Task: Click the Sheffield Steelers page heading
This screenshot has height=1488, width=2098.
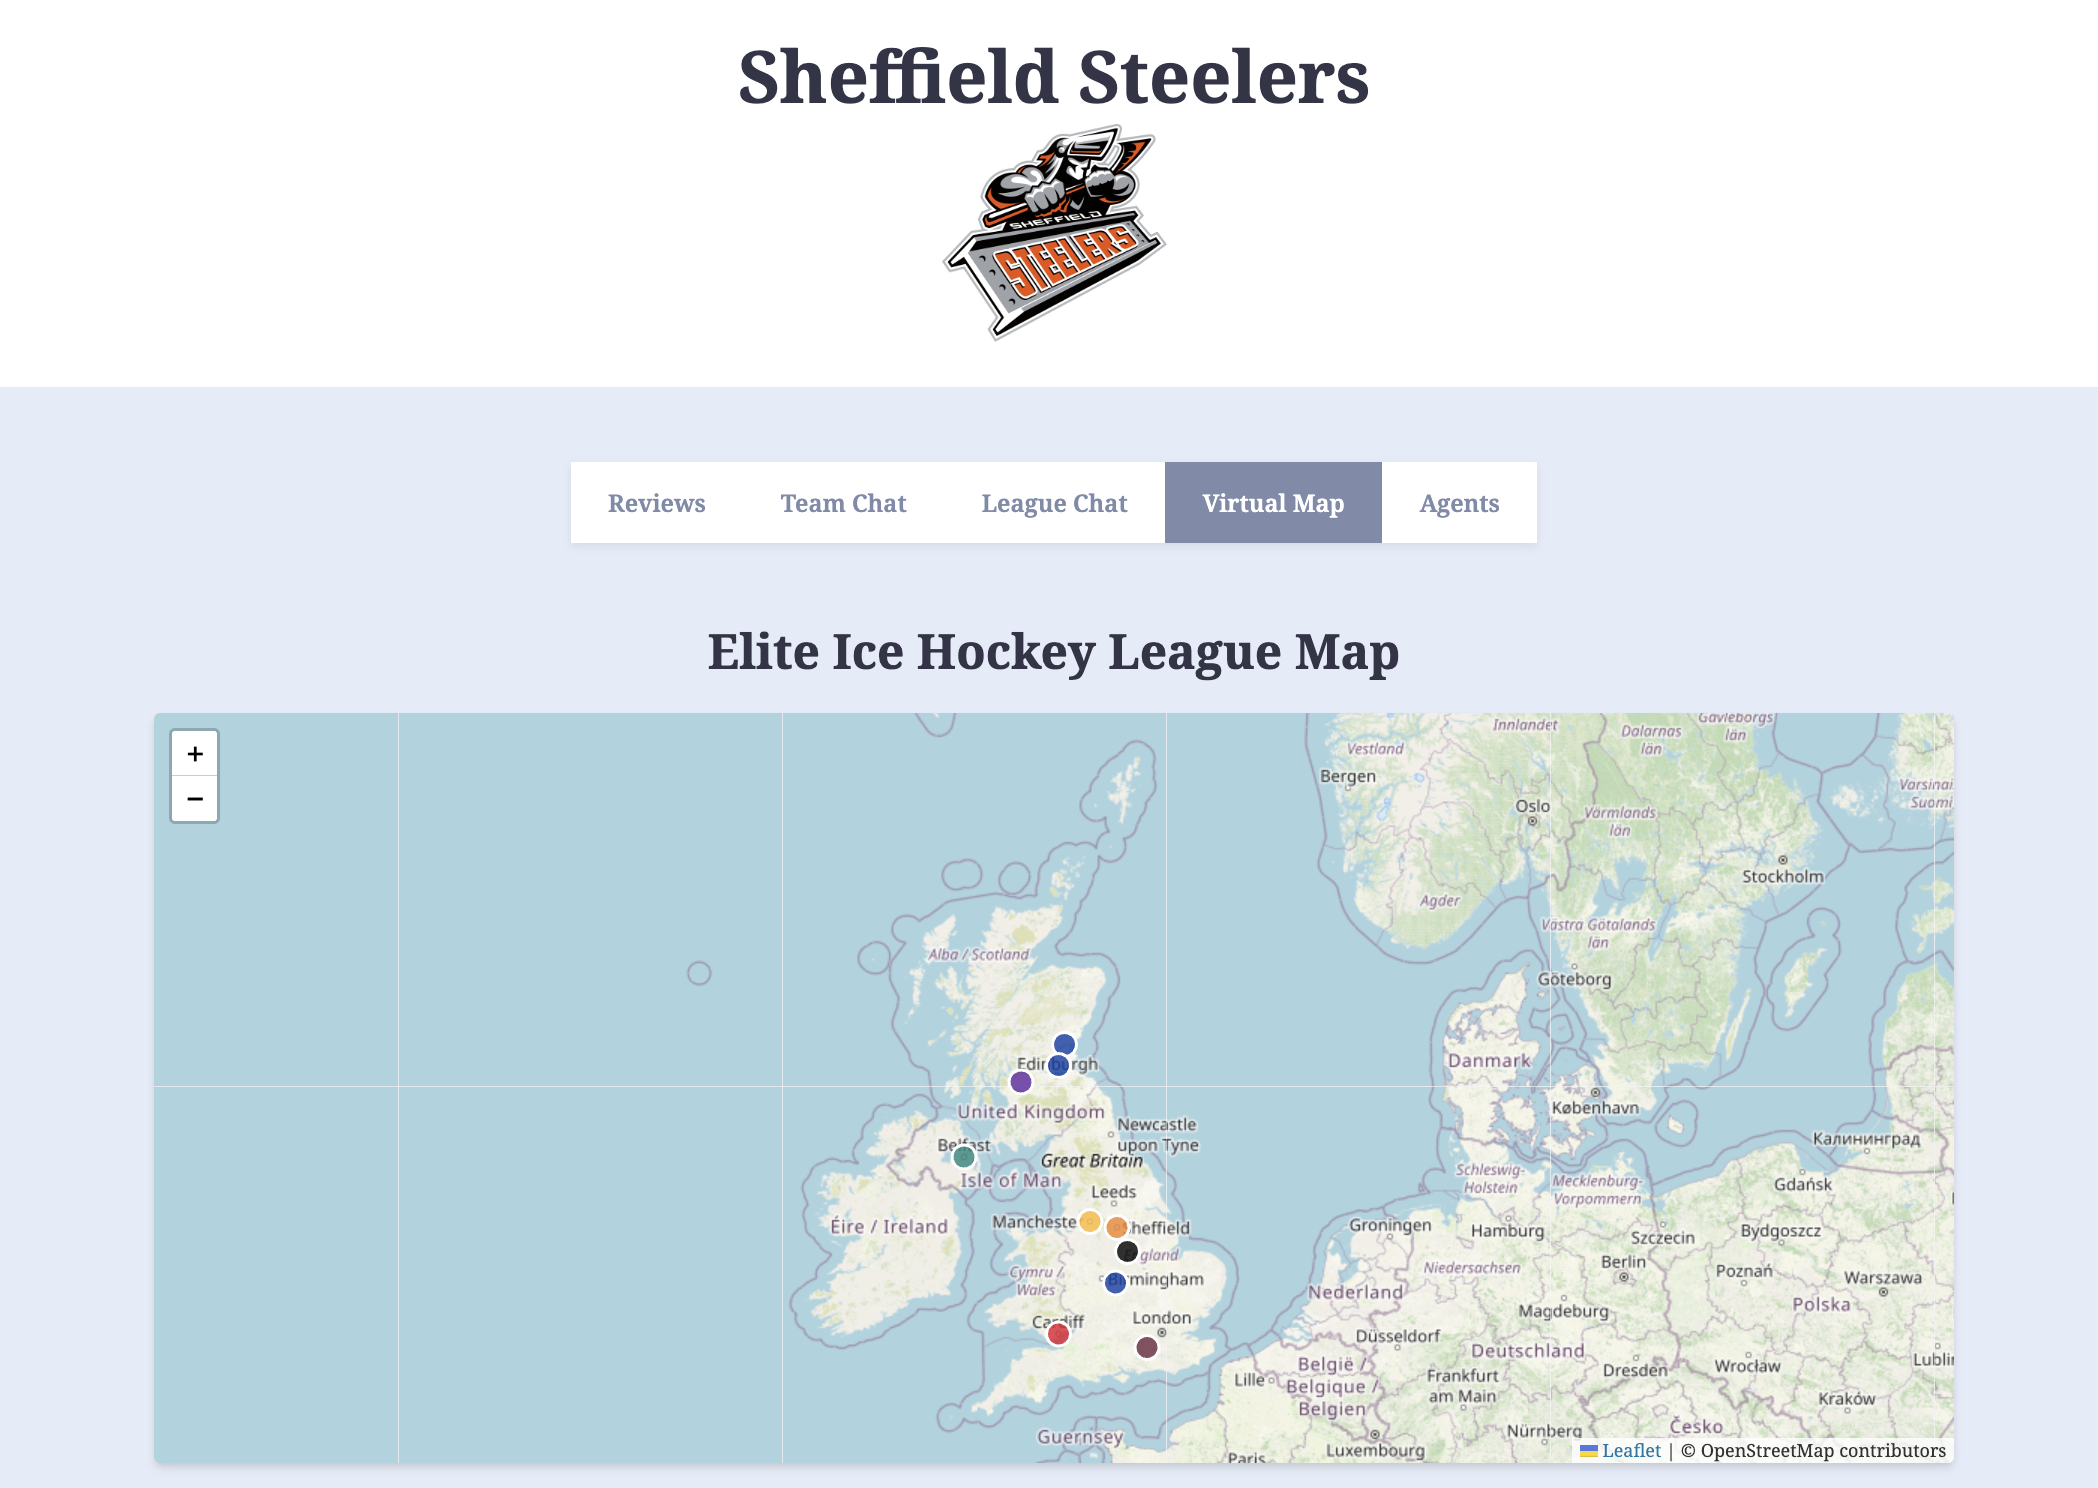Action: pos(1053,77)
